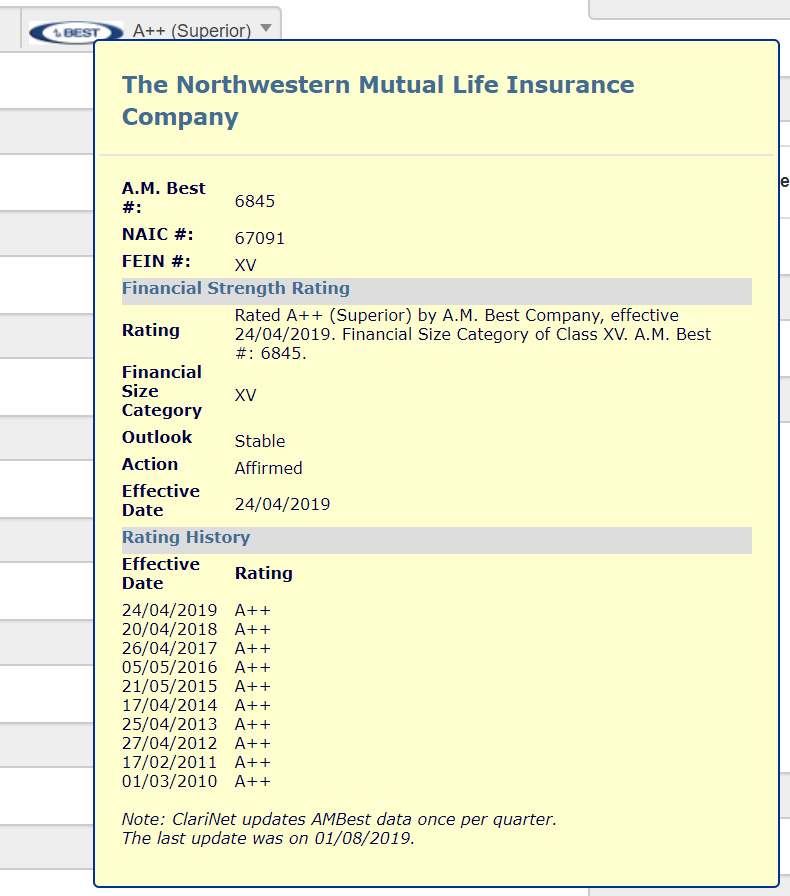
Task: Click the A++ (Superior) rating label
Action: pyautogui.click(x=192, y=31)
